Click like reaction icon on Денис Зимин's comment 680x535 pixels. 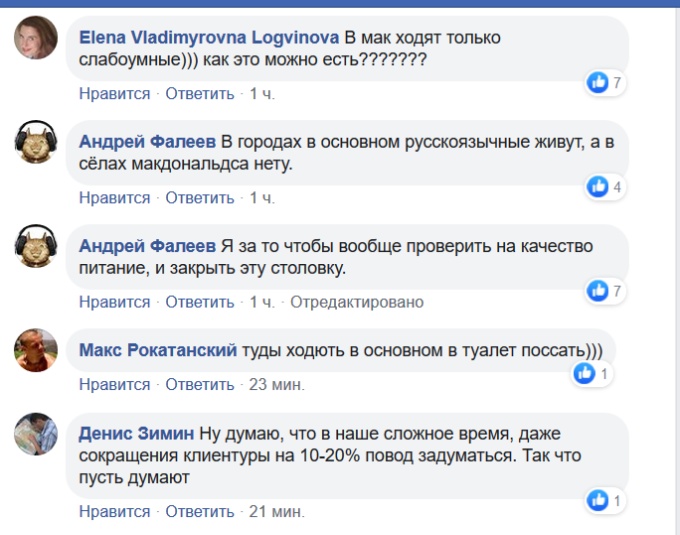coord(598,500)
